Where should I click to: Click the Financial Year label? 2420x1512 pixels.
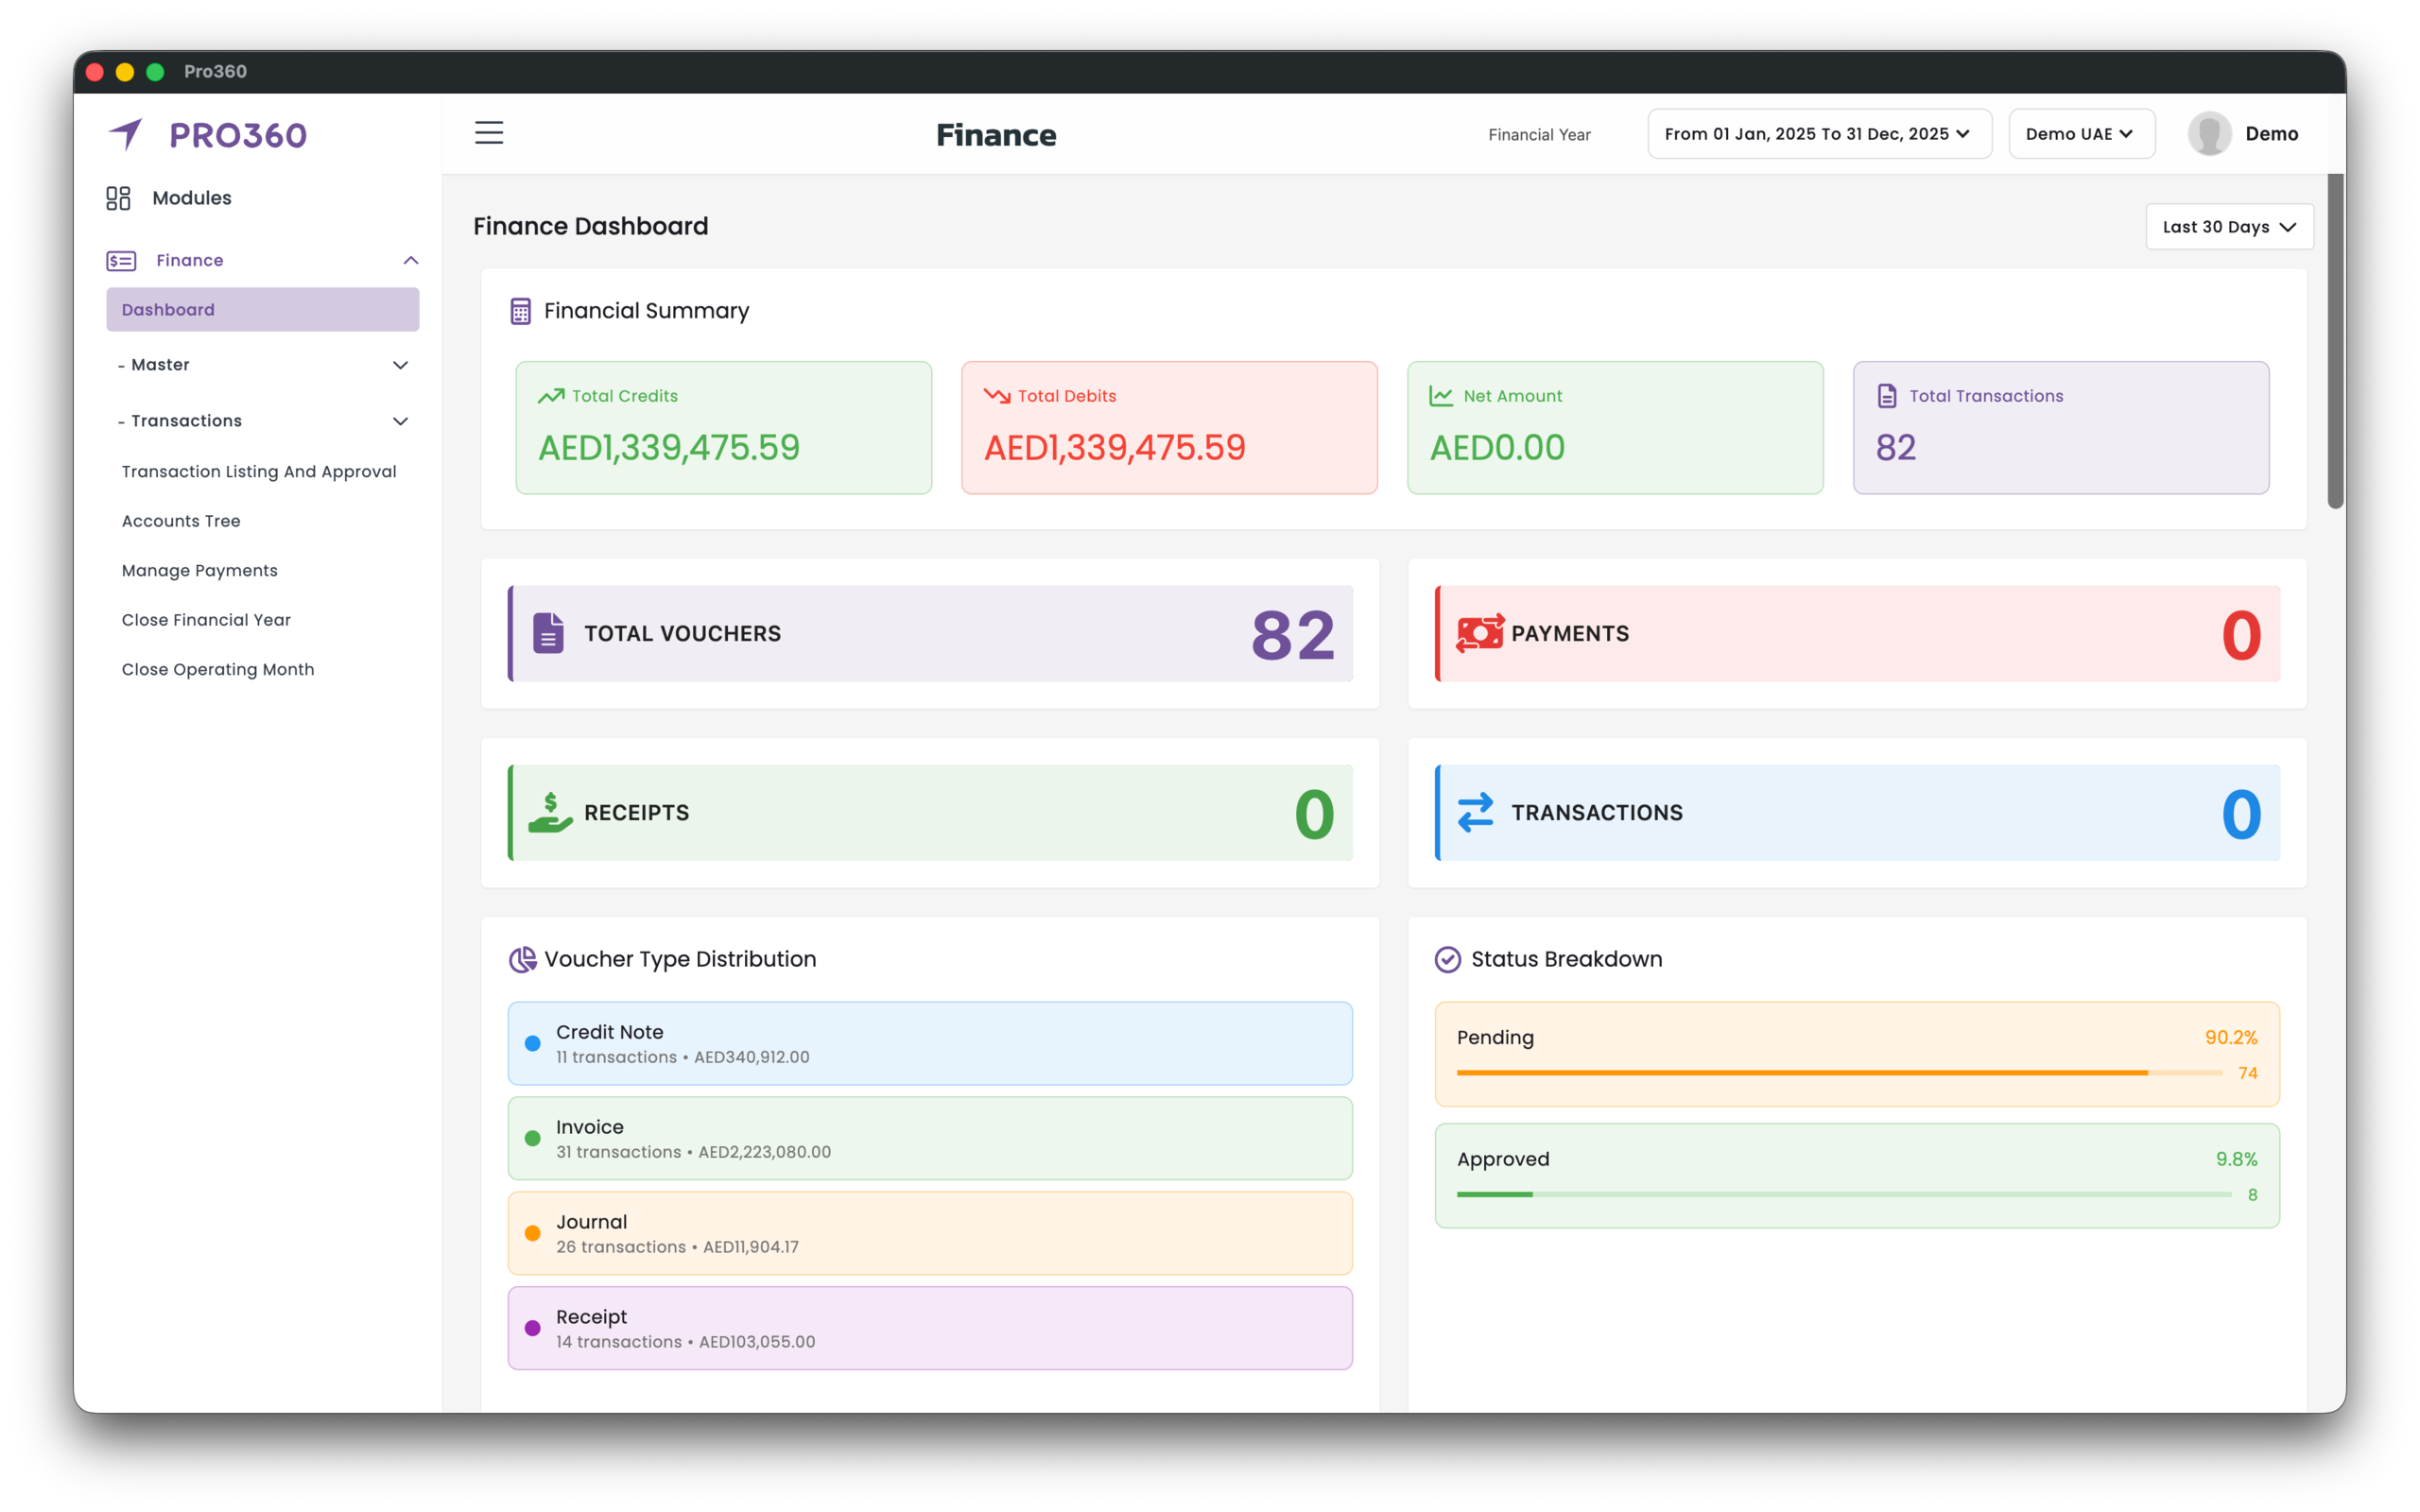pyautogui.click(x=1539, y=134)
